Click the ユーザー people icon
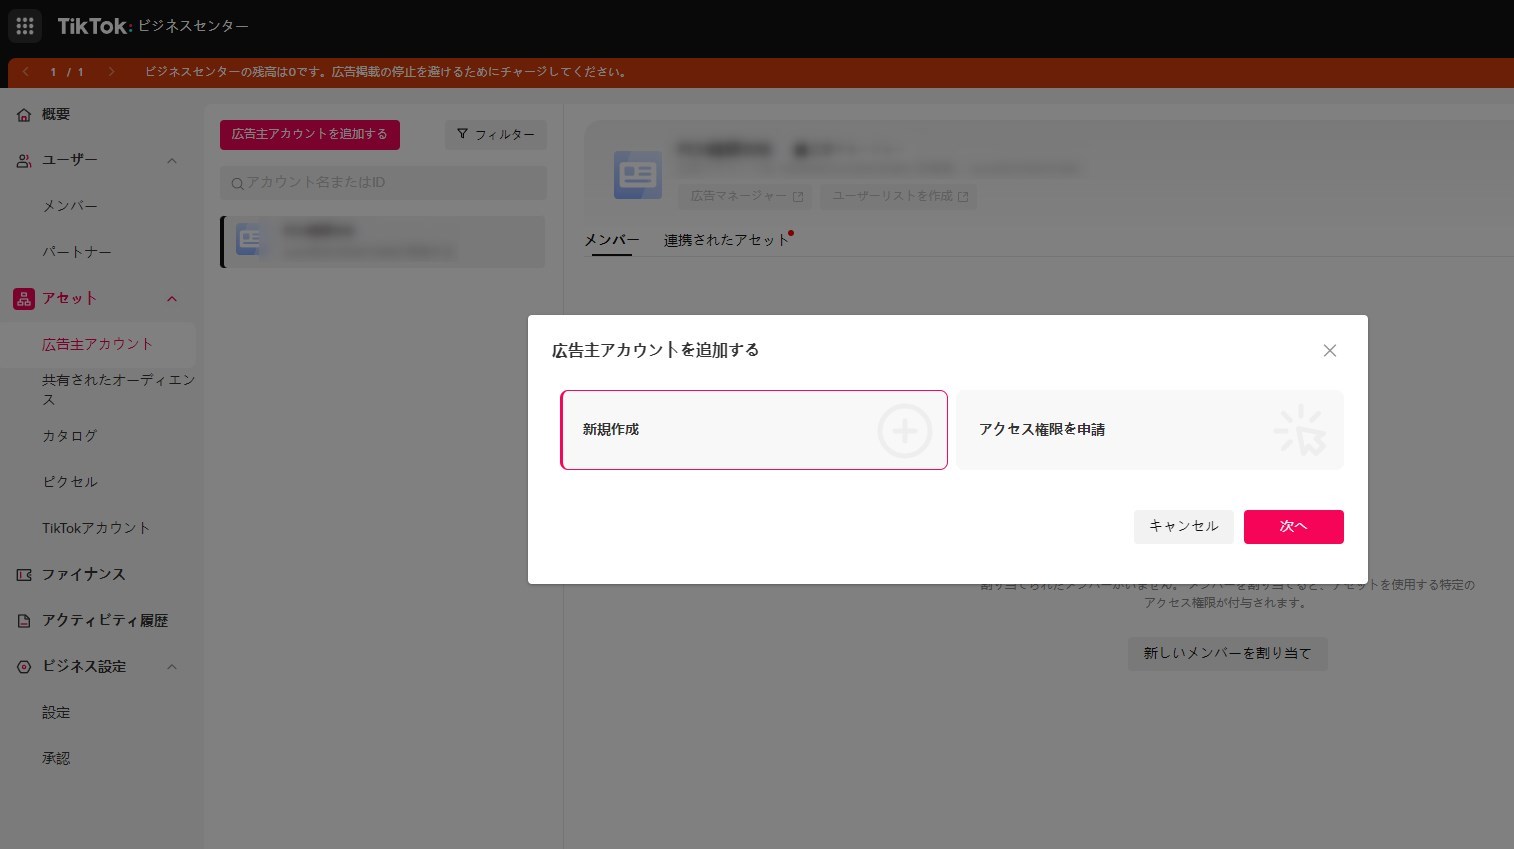Screen dimensions: 1514x849 [x=24, y=161]
